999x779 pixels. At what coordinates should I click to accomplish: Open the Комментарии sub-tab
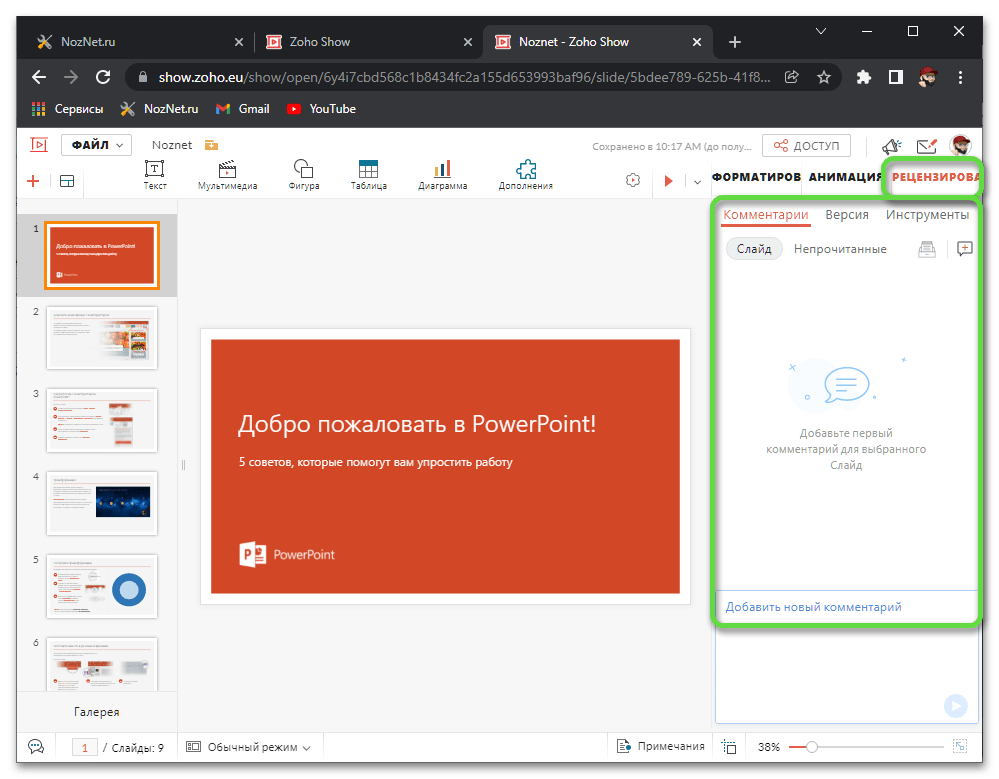coord(766,215)
